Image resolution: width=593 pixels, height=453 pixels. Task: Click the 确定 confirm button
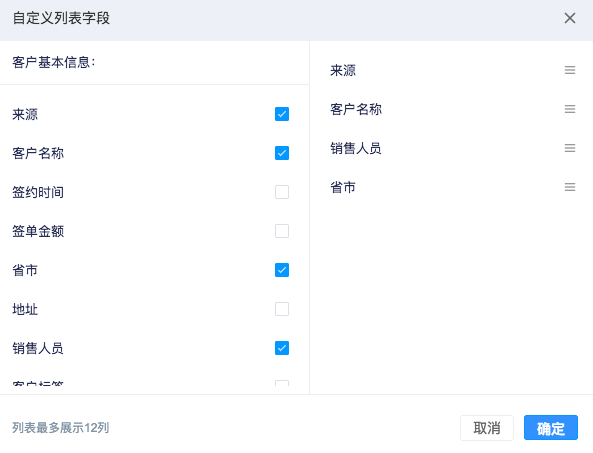pos(551,428)
